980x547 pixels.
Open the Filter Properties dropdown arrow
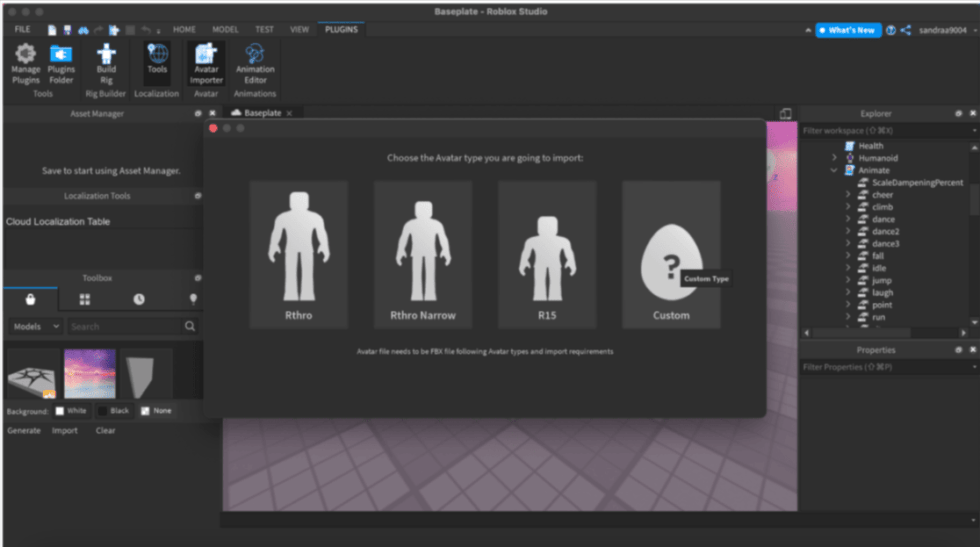[974, 367]
